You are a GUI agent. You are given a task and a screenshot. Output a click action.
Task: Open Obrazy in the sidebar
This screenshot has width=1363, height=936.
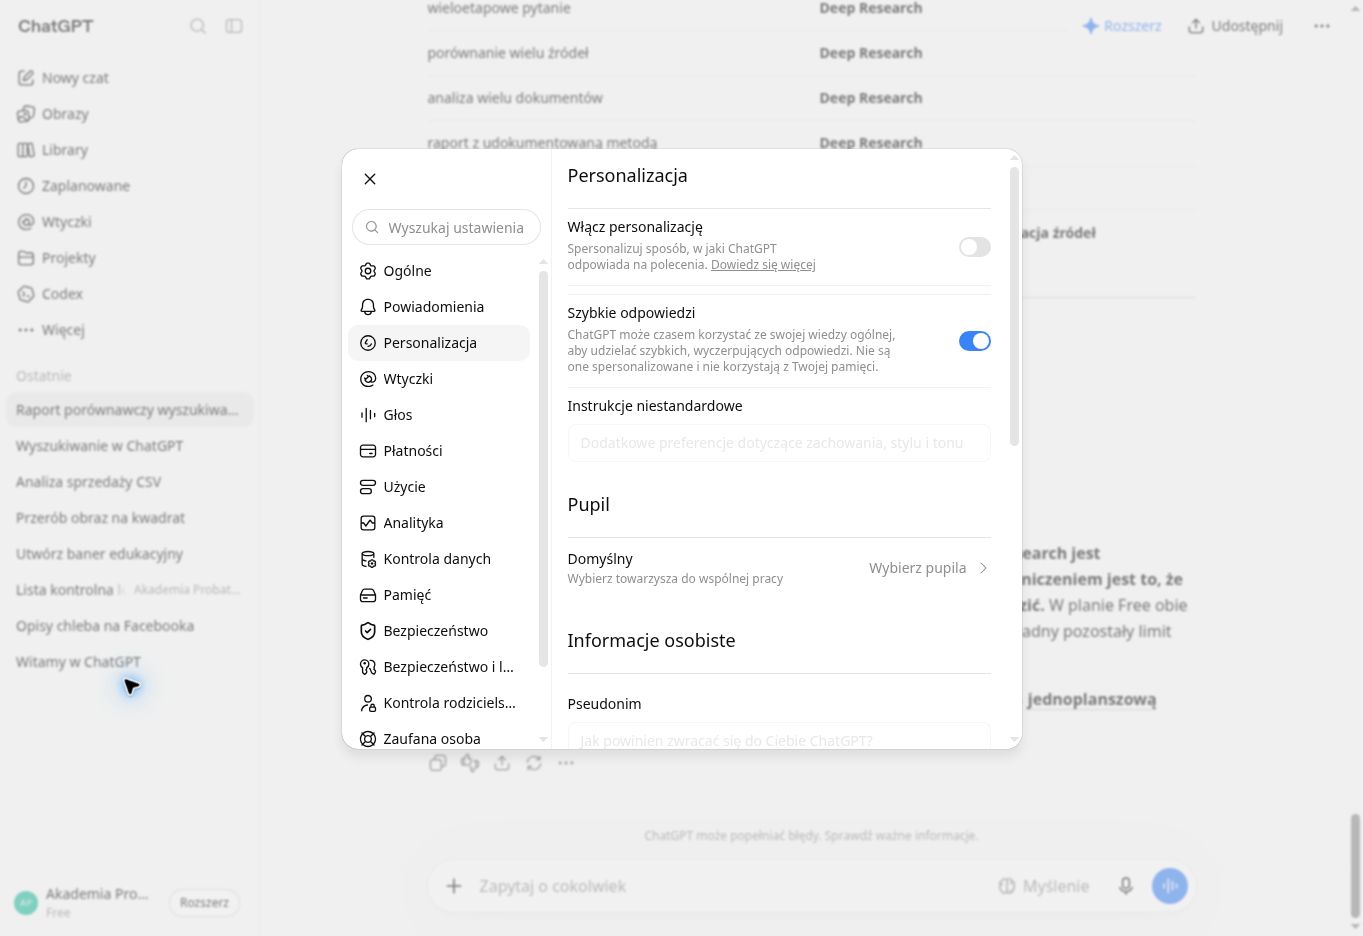tap(130, 114)
